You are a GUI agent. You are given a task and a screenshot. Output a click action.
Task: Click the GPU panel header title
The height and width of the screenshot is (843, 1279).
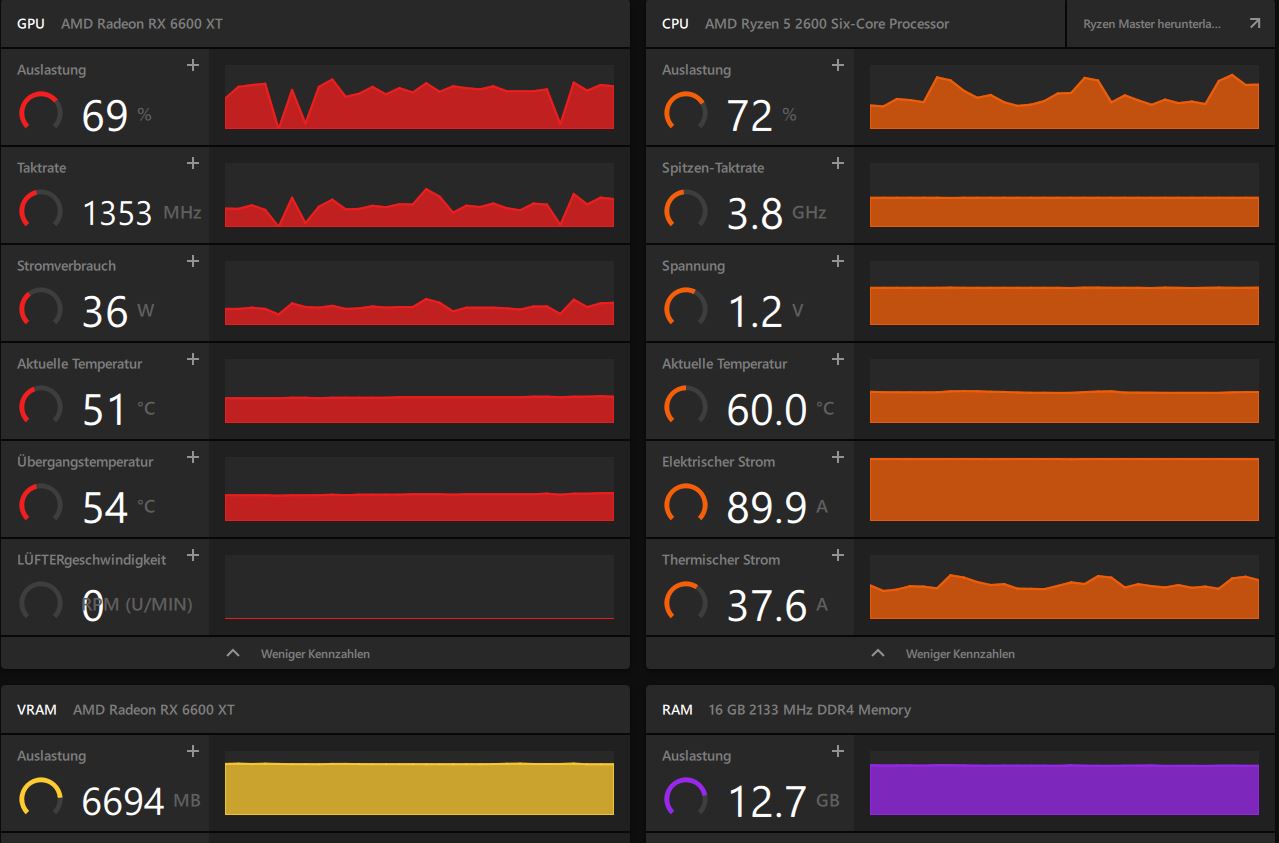coord(31,23)
